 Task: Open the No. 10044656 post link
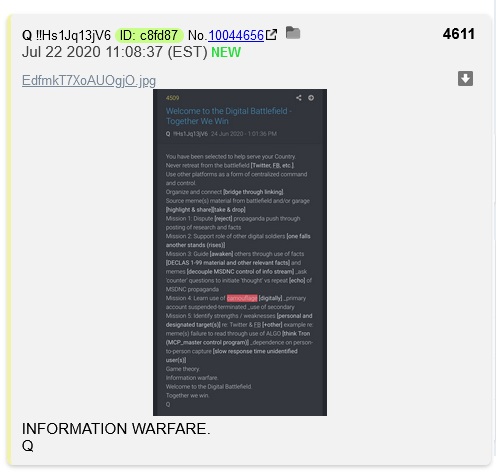[x=236, y=35]
